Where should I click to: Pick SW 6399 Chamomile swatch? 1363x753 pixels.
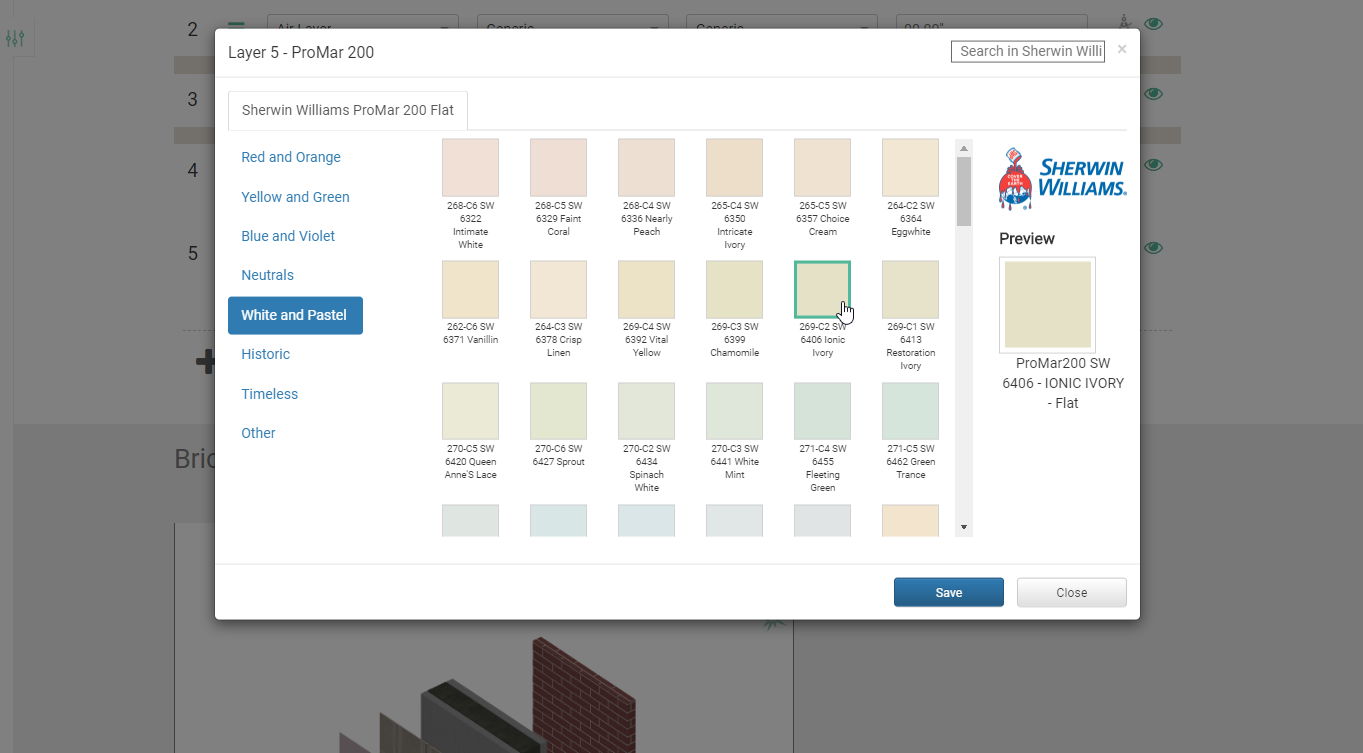(734, 289)
